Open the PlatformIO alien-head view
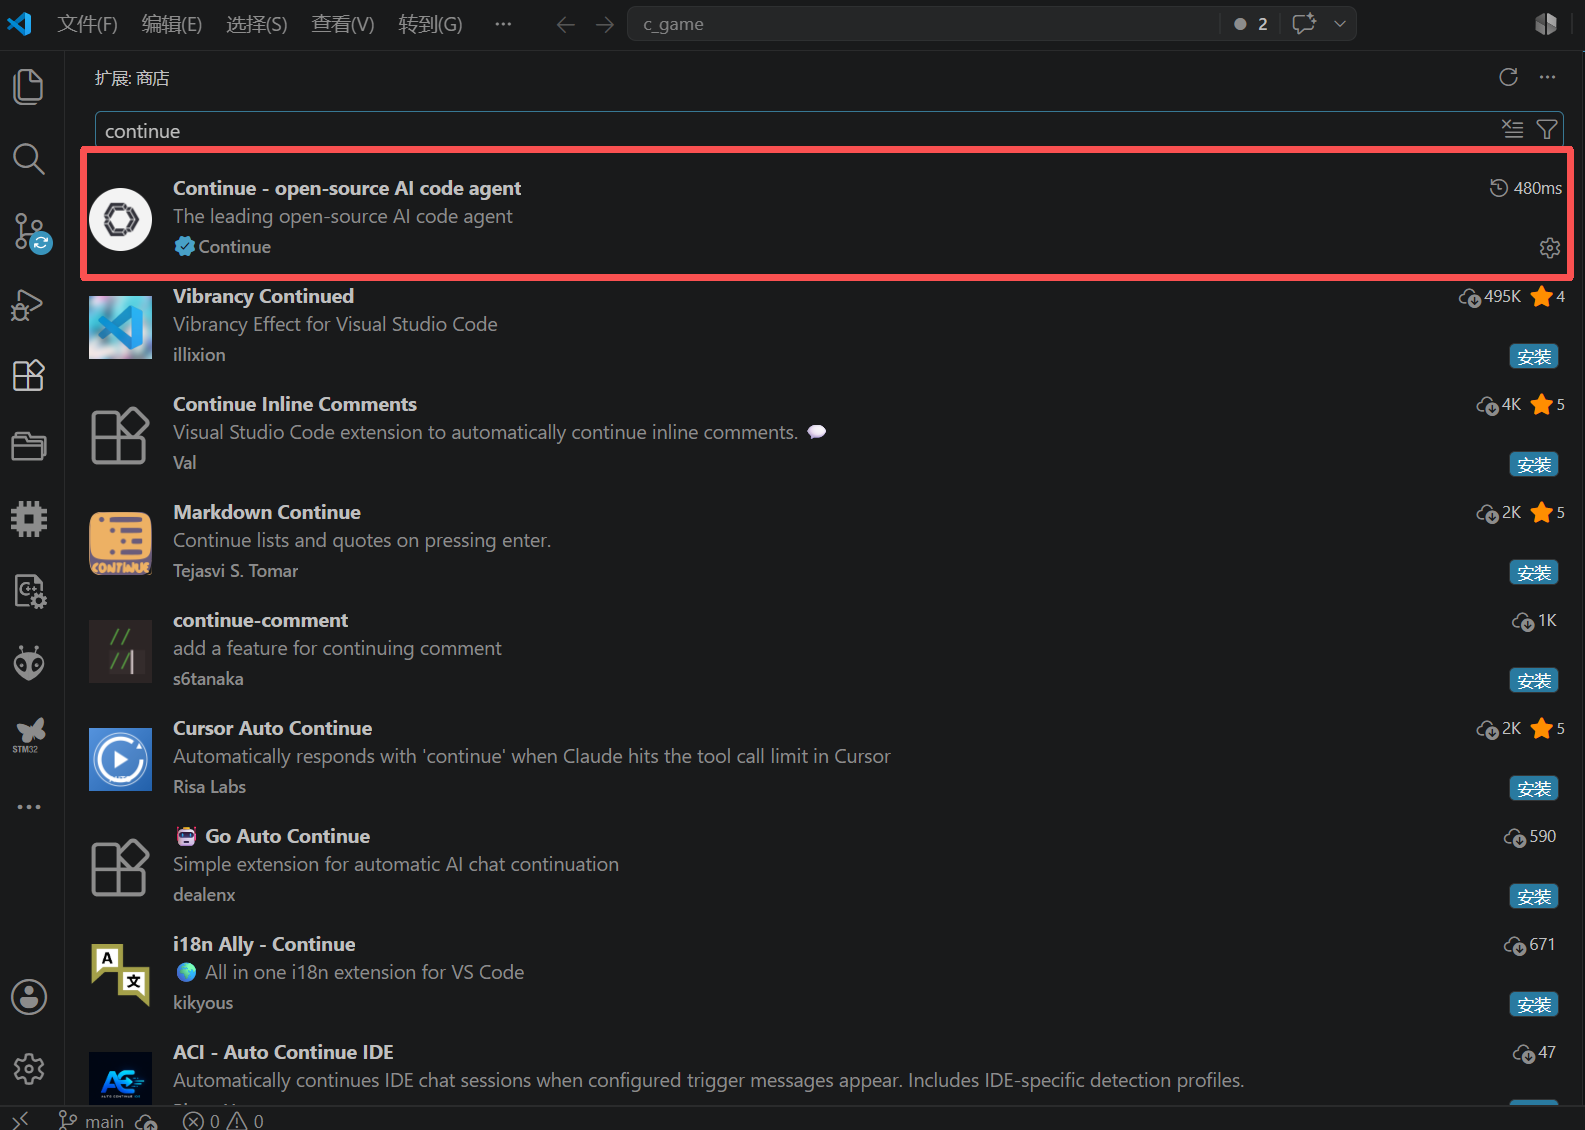1585x1130 pixels. pyautogui.click(x=29, y=662)
